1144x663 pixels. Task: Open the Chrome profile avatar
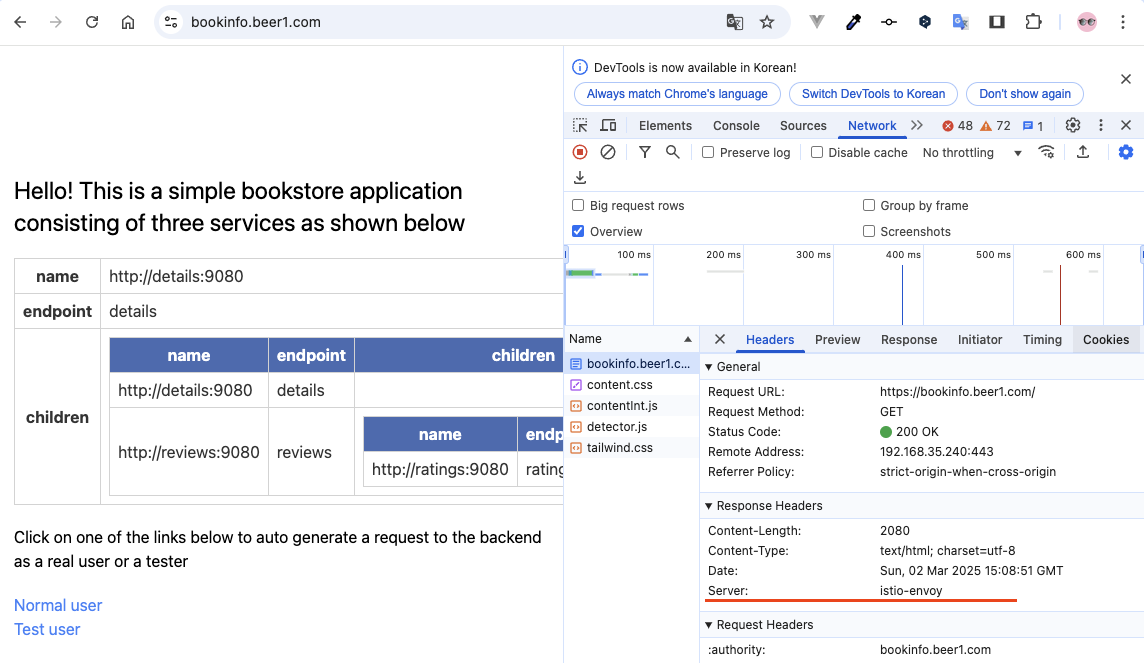coord(1087,22)
